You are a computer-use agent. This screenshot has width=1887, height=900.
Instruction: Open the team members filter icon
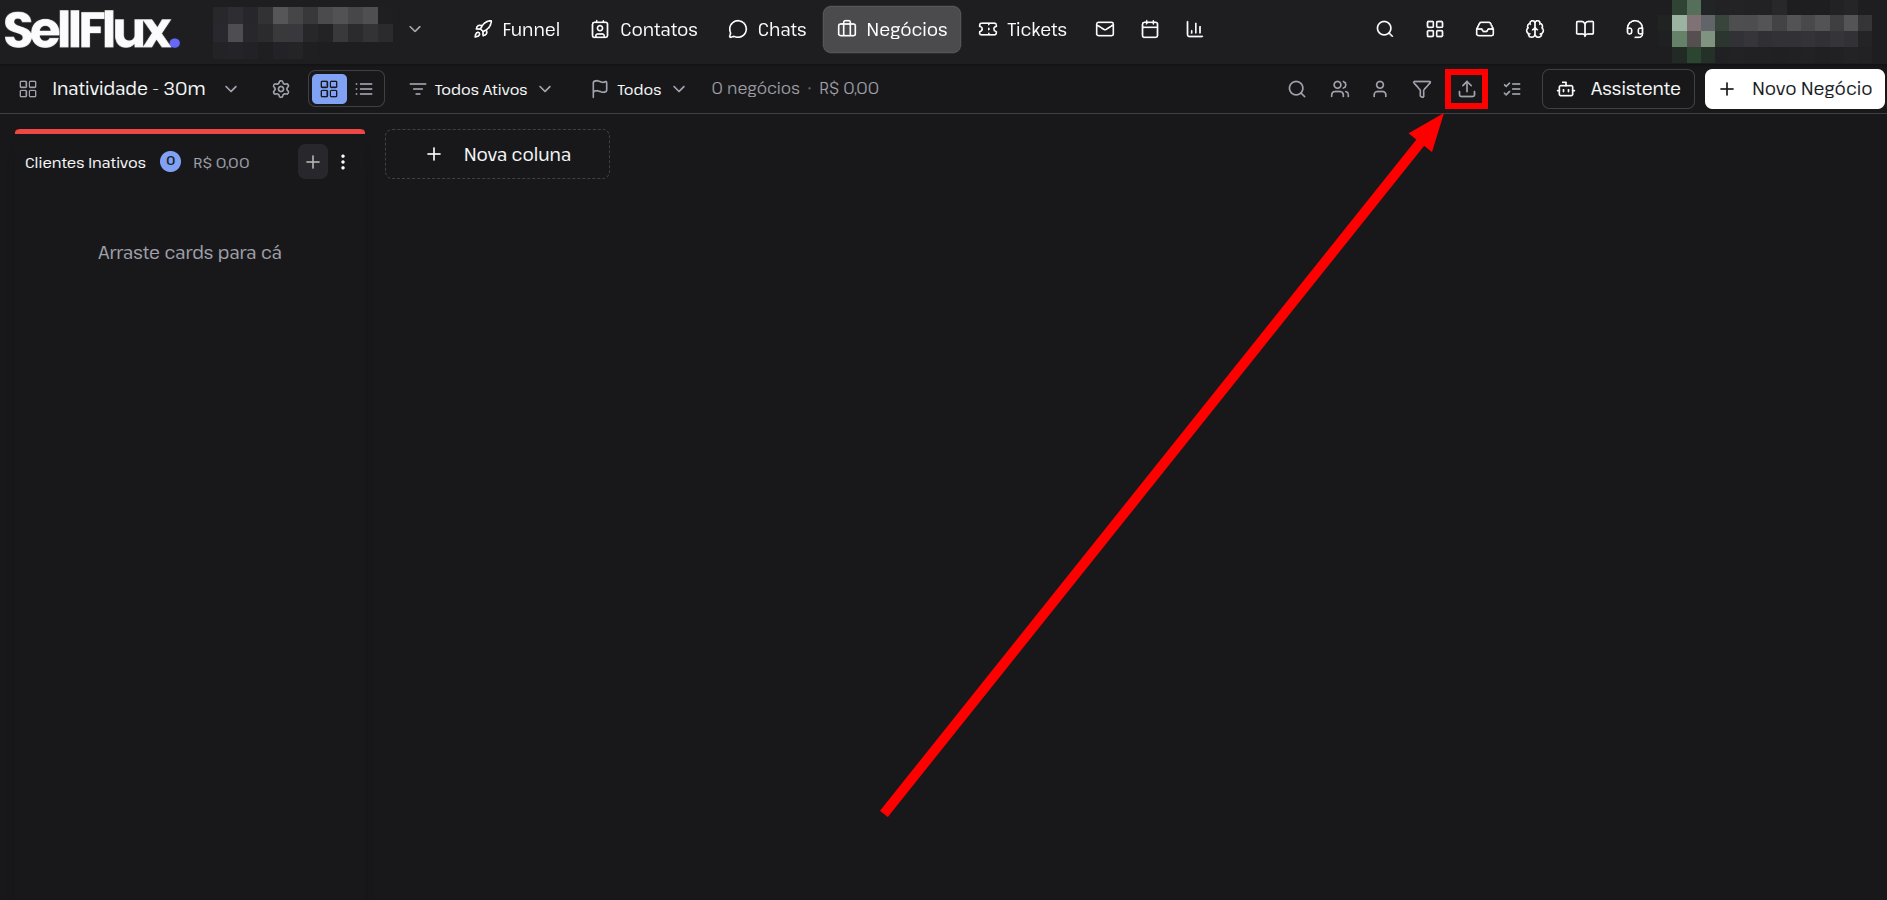click(x=1340, y=89)
